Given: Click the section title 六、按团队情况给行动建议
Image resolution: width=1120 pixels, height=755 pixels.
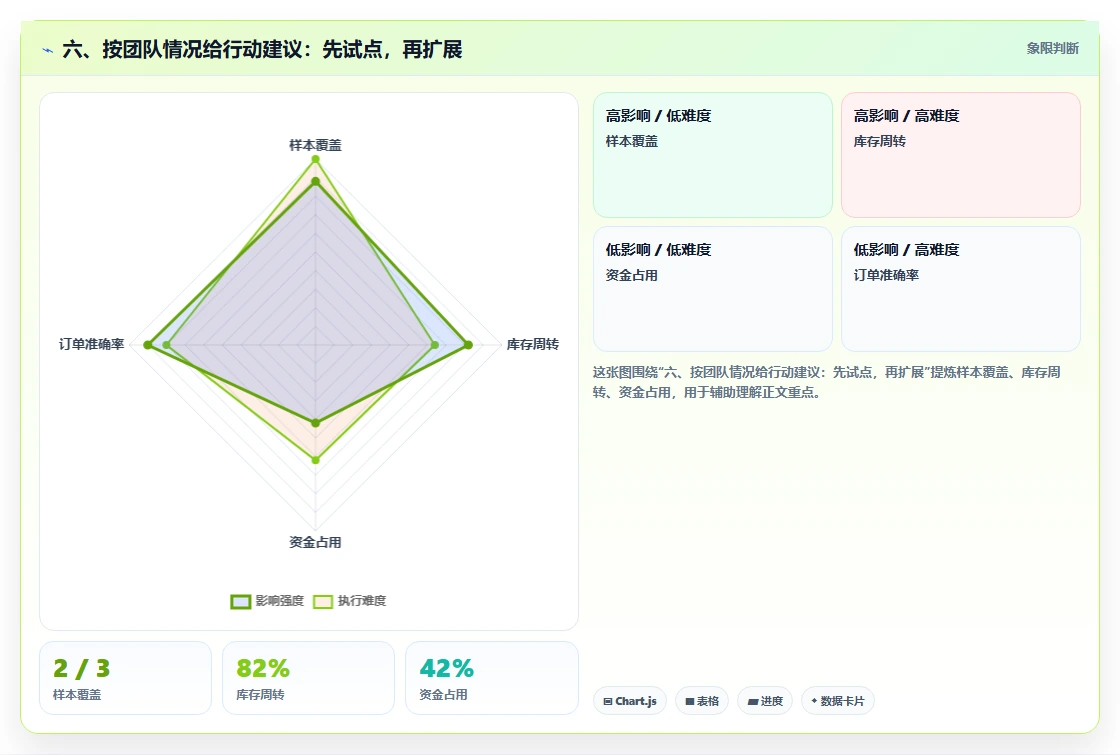Looking at the screenshot, I should coord(262,49).
